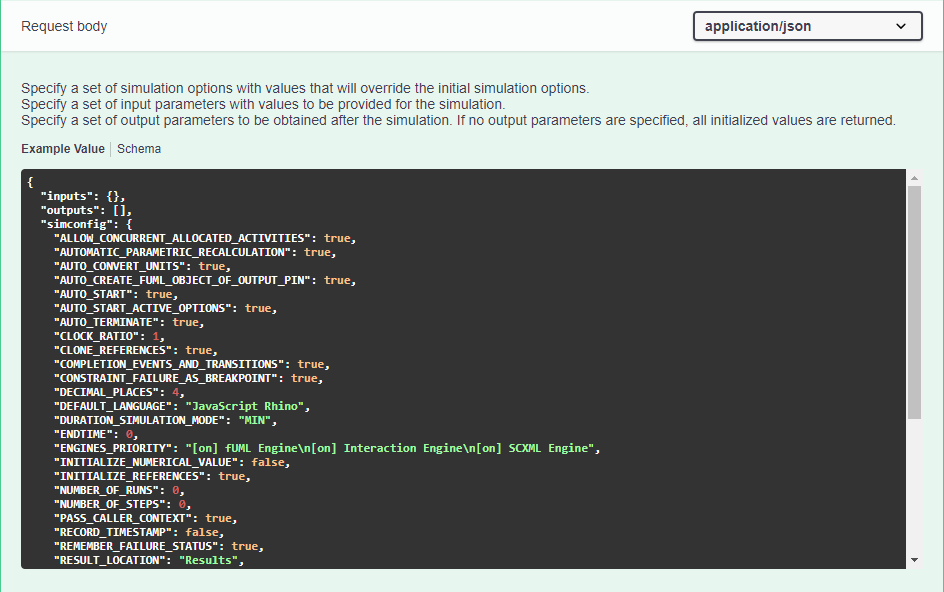This screenshot has height=592, width=944.
Task: Click the "Results" RESULT_LOCATION value
Action: [x=209, y=561]
